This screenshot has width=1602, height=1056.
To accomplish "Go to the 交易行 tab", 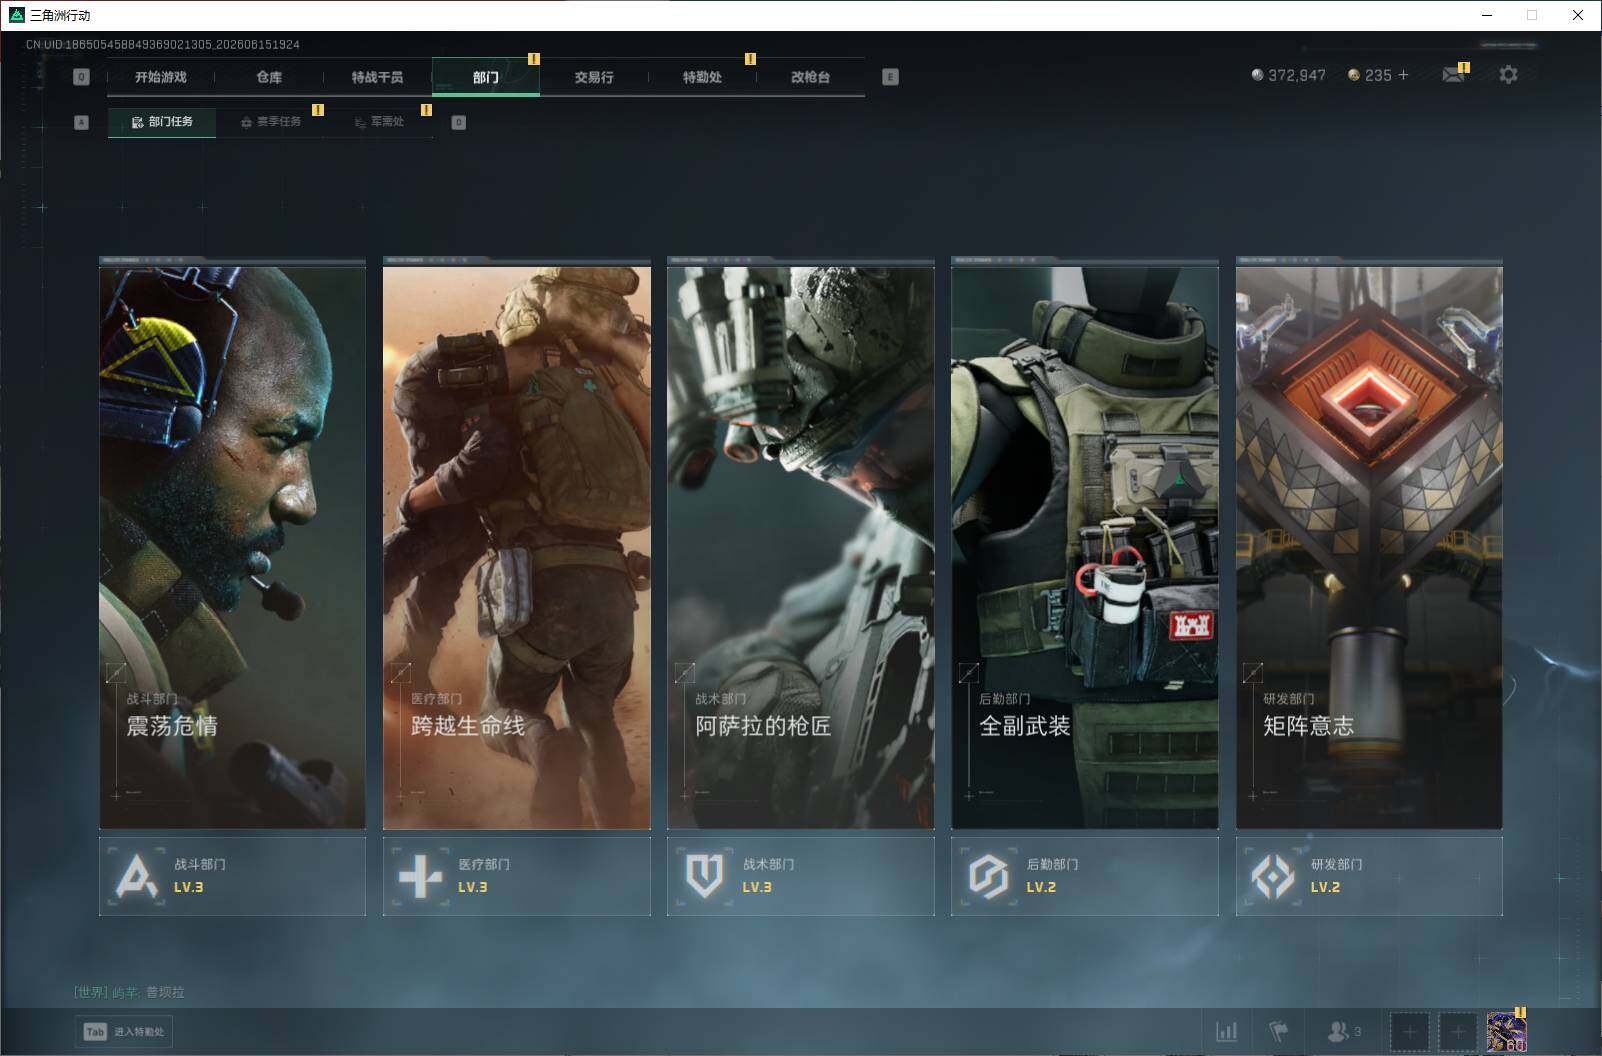I will [x=594, y=77].
